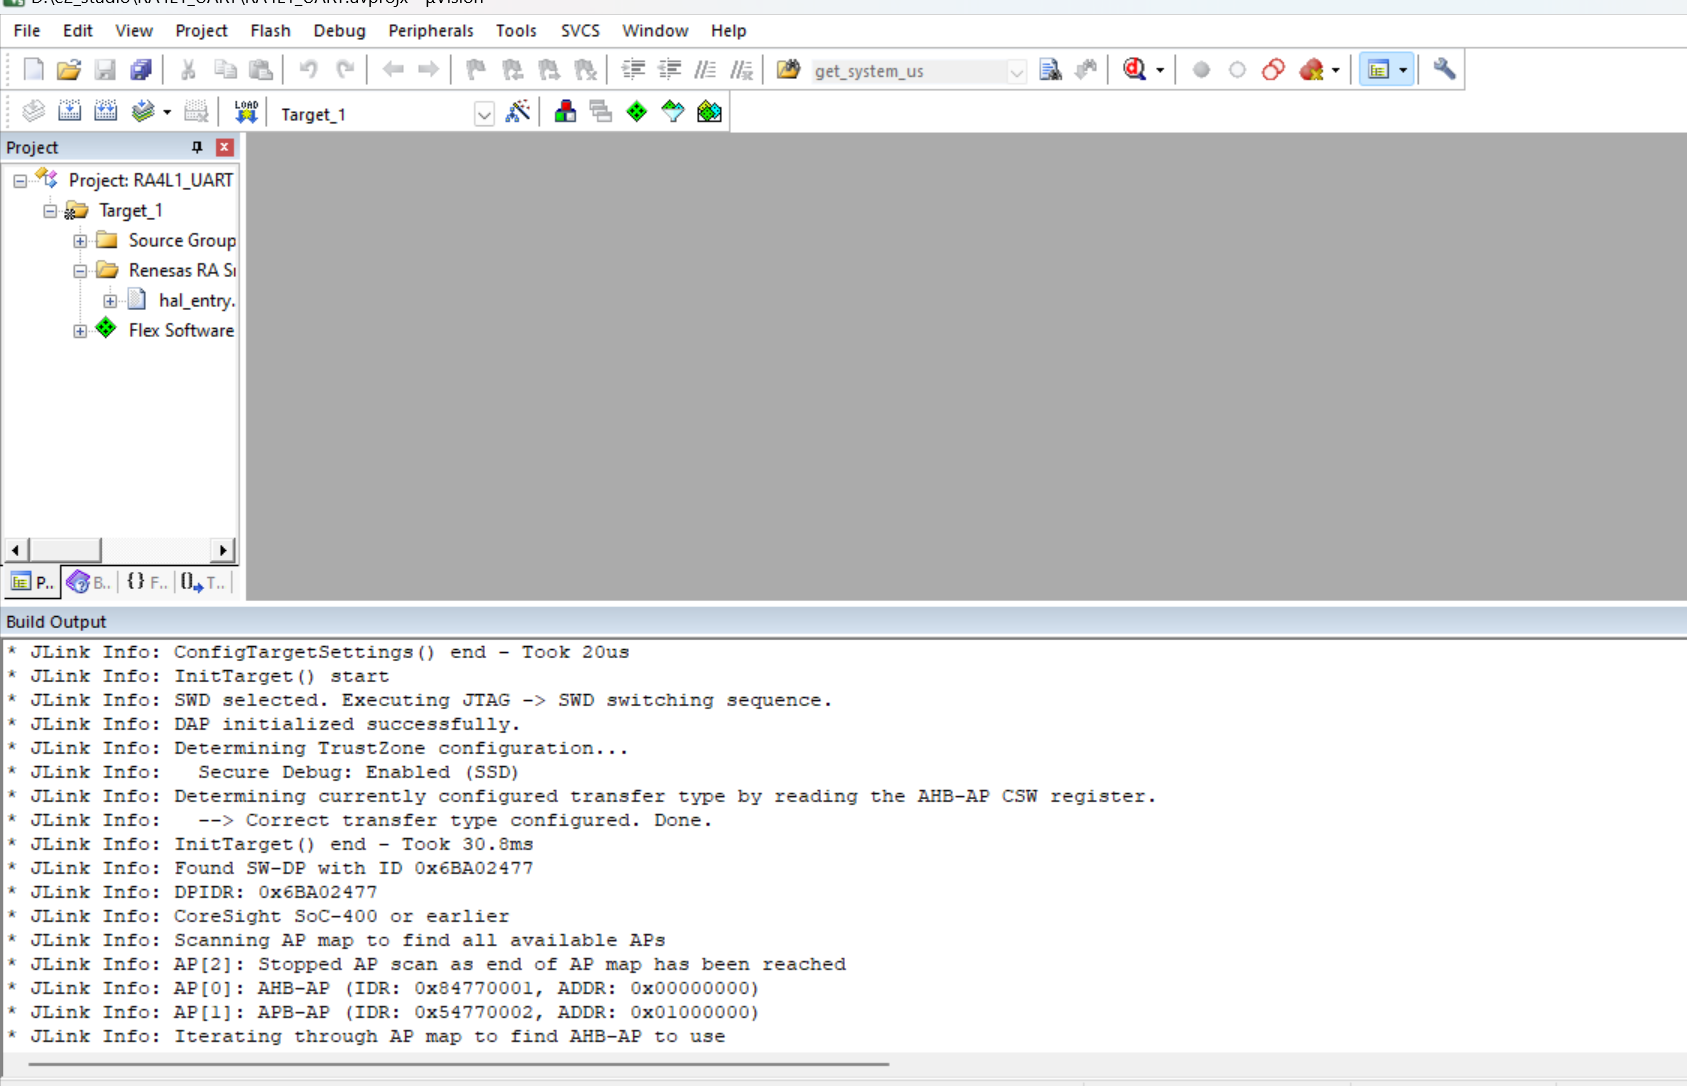Cut selection with the scissors icon
Screen dimensions: 1687x1086
[187, 70]
